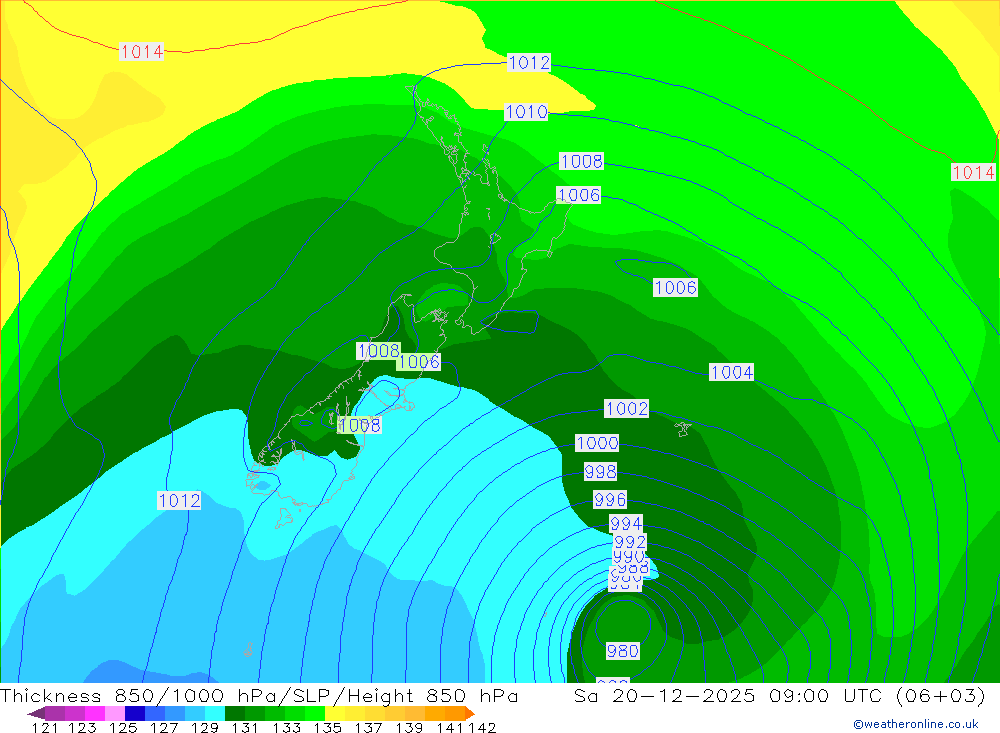Select the 1002 pressure label
Screen dimensions: 1000x733
click(x=627, y=408)
